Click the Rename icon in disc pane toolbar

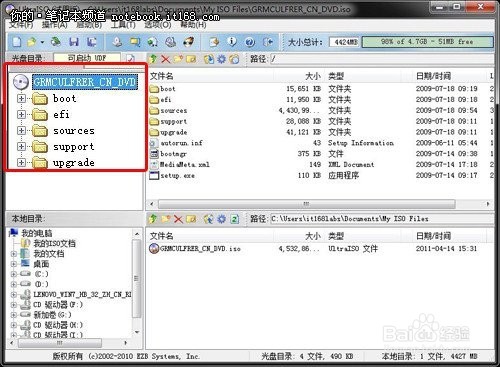click(191, 59)
